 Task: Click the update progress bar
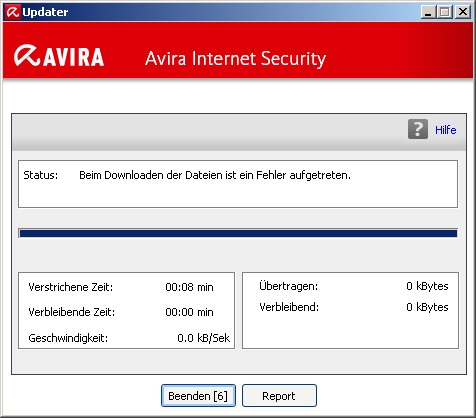(x=238, y=233)
